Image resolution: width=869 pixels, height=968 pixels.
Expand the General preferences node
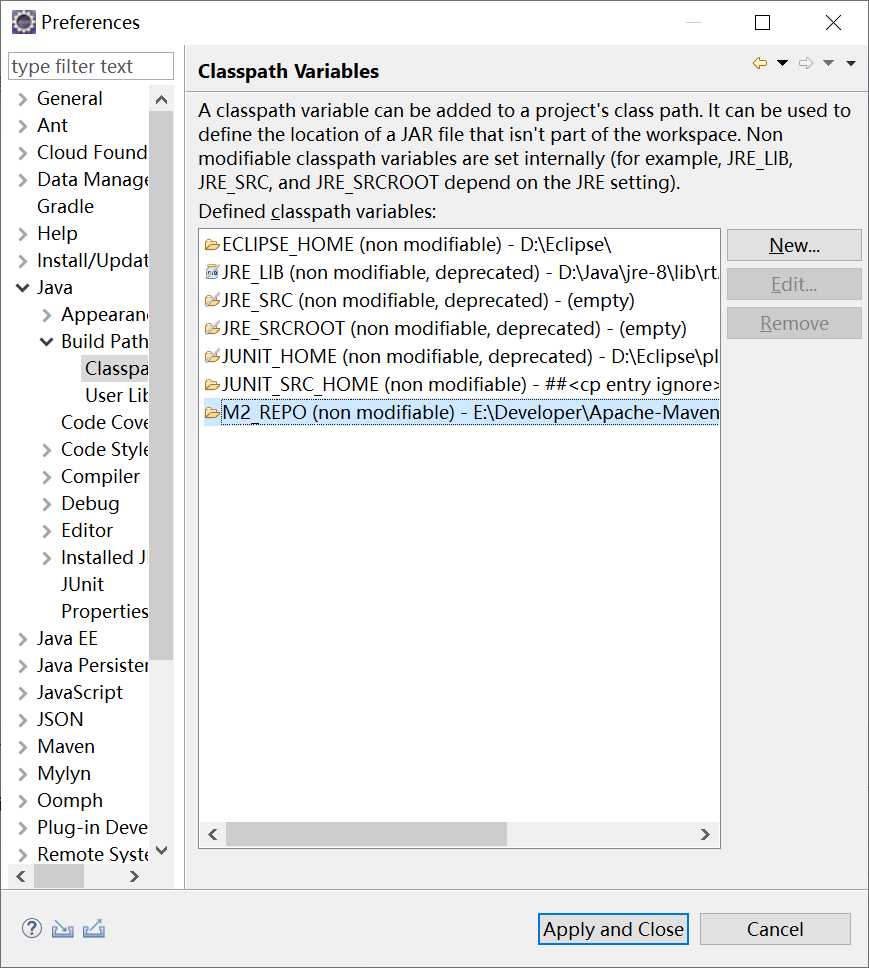pyautogui.click(x=23, y=99)
